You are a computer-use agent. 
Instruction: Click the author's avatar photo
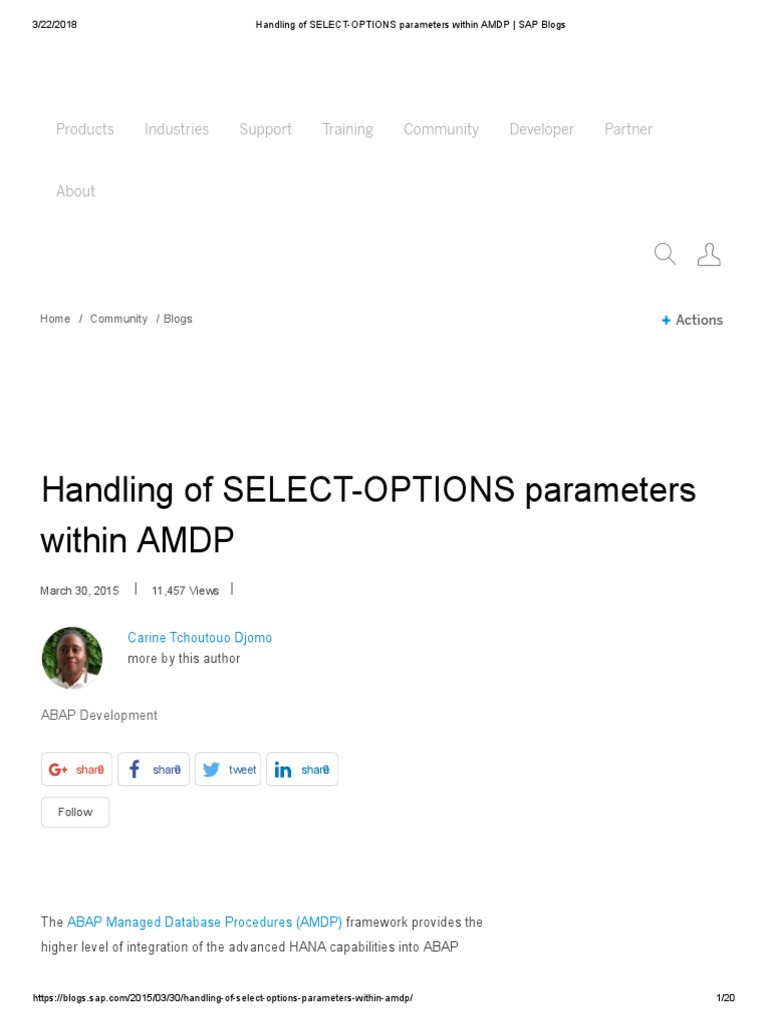[x=72, y=657]
